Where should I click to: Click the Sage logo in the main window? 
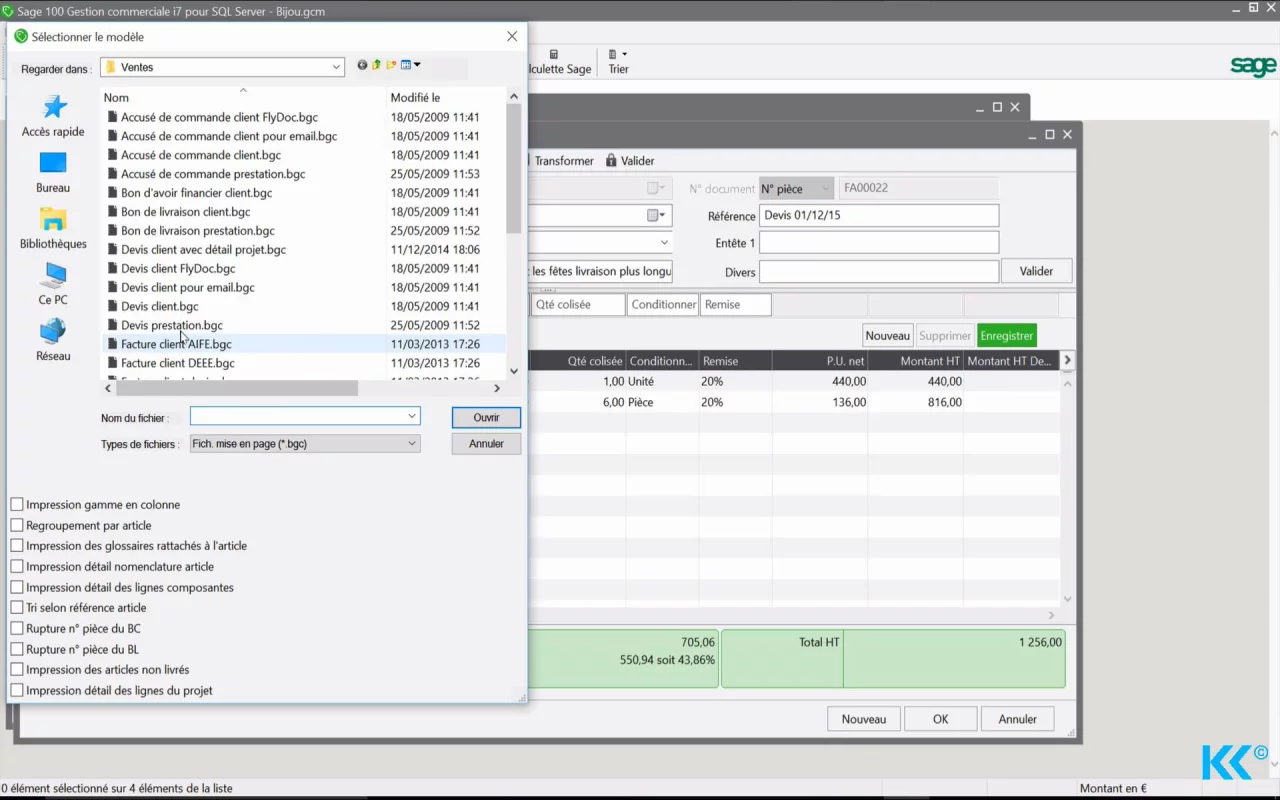click(x=1253, y=66)
